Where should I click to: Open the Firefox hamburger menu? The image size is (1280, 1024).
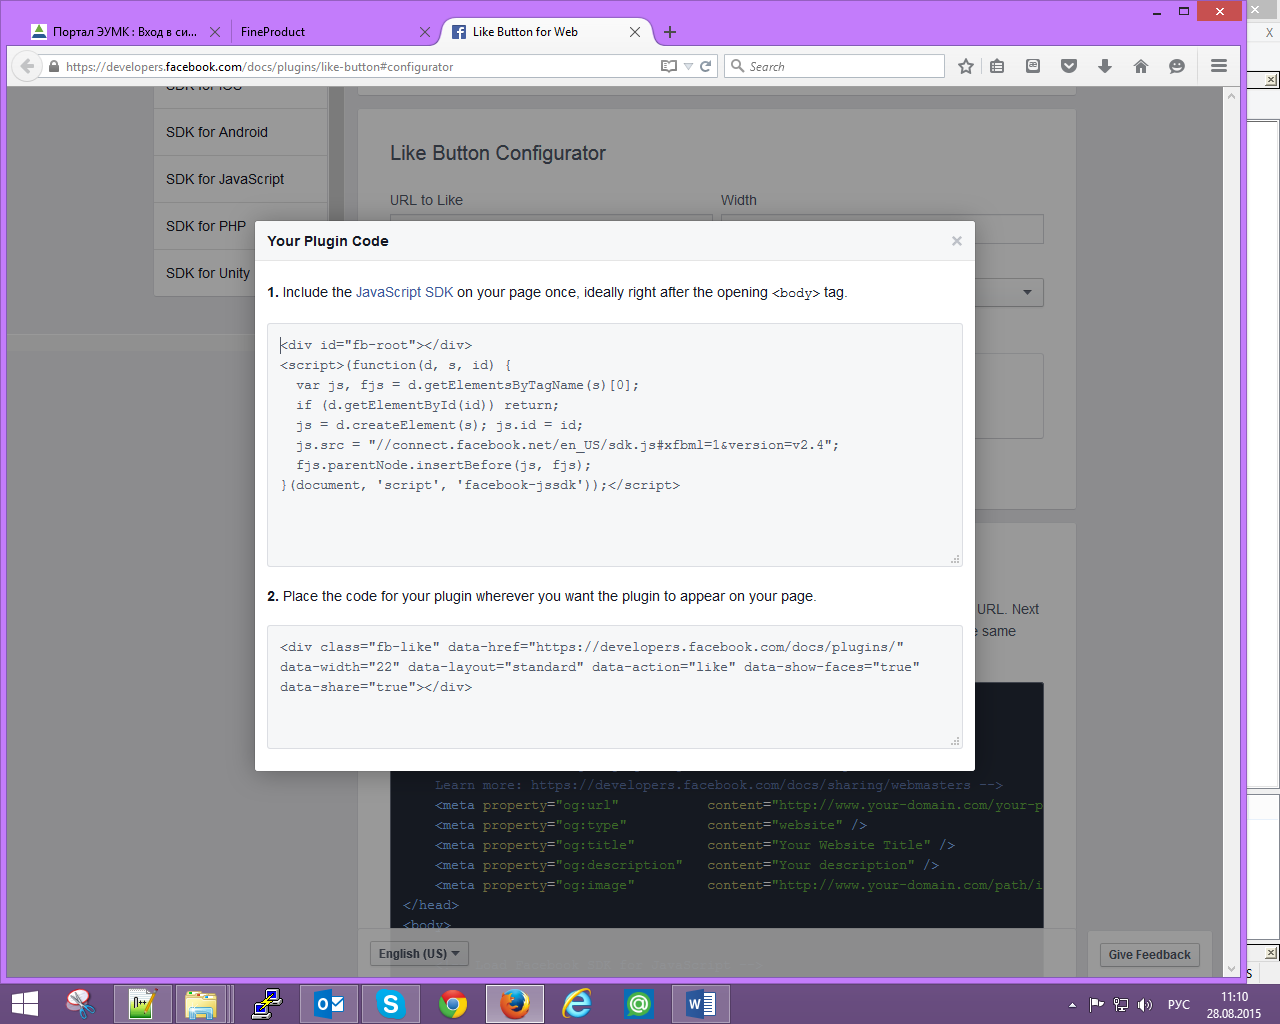pyautogui.click(x=1218, y=66)
